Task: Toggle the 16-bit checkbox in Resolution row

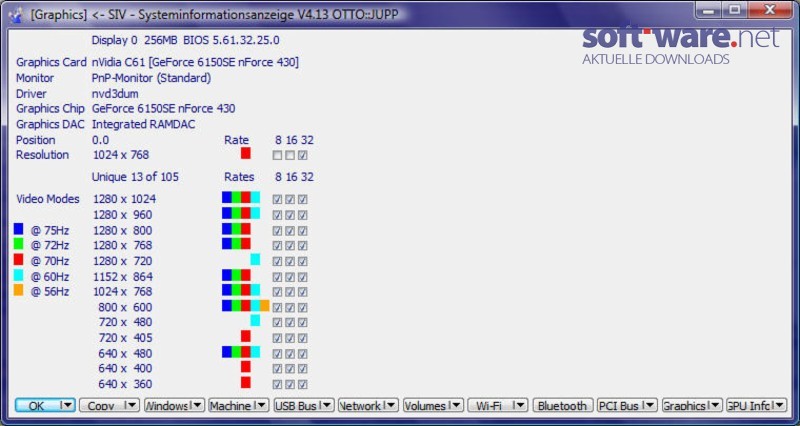Action: tap(290, 155)
